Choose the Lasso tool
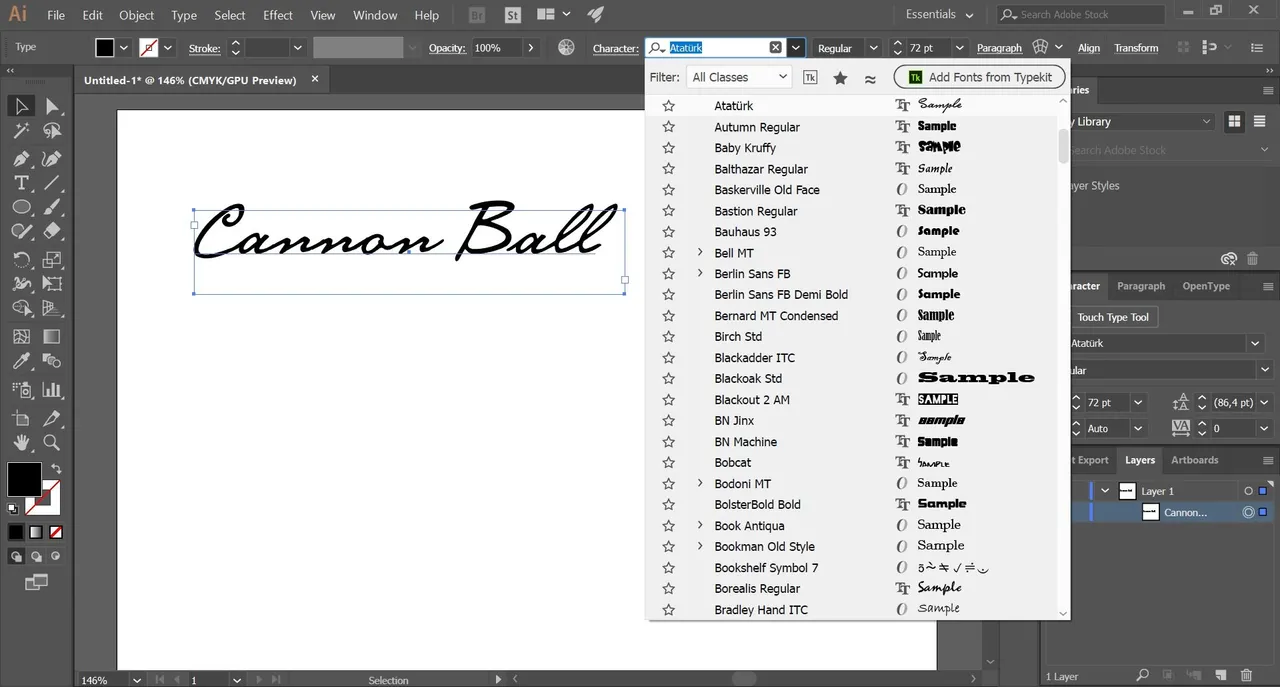 point(52,131)
